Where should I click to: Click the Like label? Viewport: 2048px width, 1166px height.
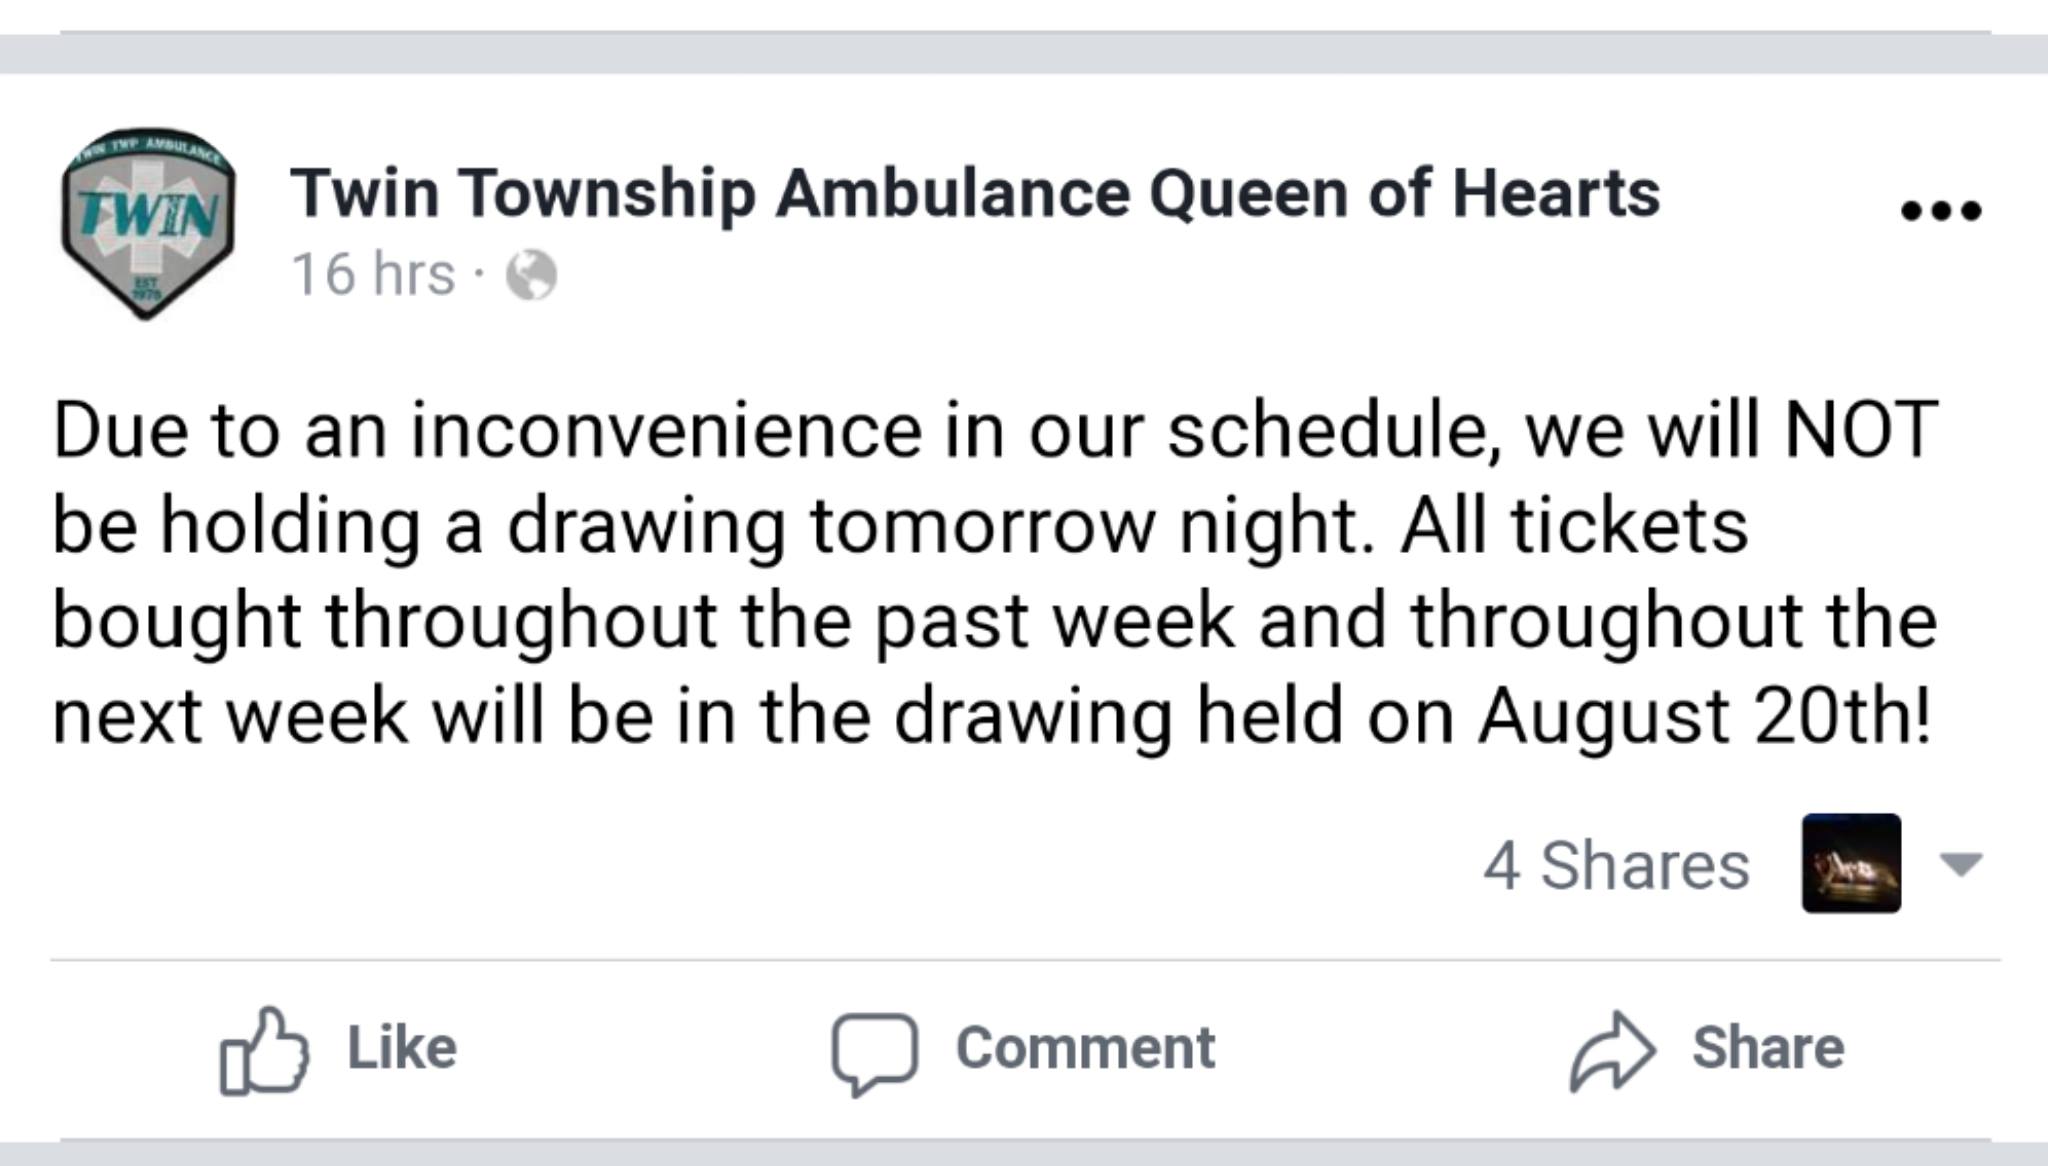coord(402,1048)
